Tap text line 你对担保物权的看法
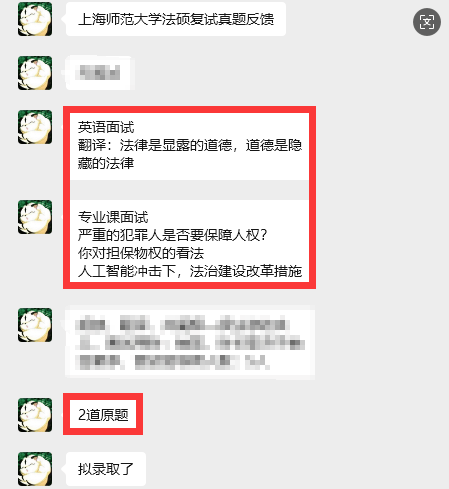This screenshot has height=489, width=449. point(141,253)
